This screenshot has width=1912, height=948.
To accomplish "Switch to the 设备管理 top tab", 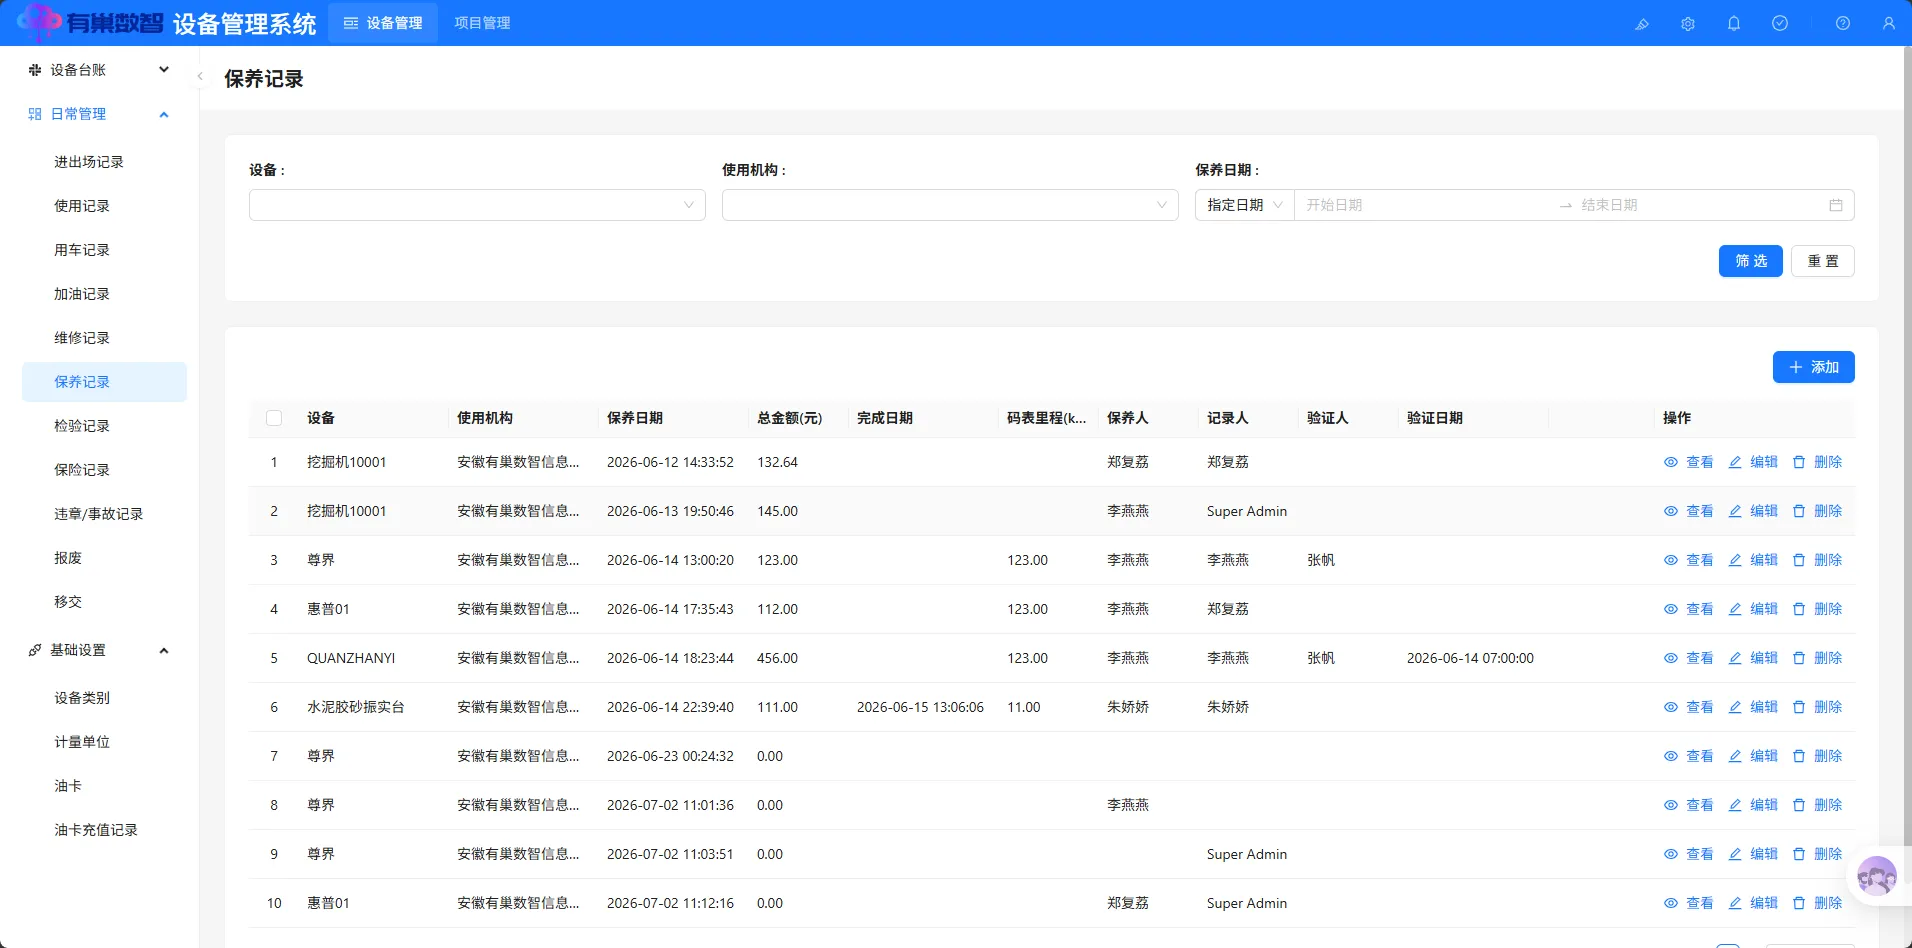I will pyautogui.click(x=383, y=23).
